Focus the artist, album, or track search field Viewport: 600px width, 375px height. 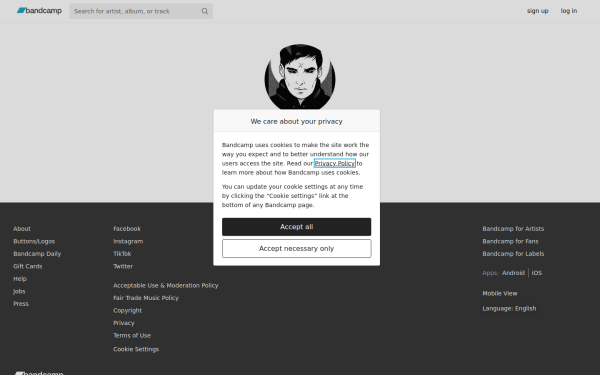pyautogui.click(x=136, y=11)
